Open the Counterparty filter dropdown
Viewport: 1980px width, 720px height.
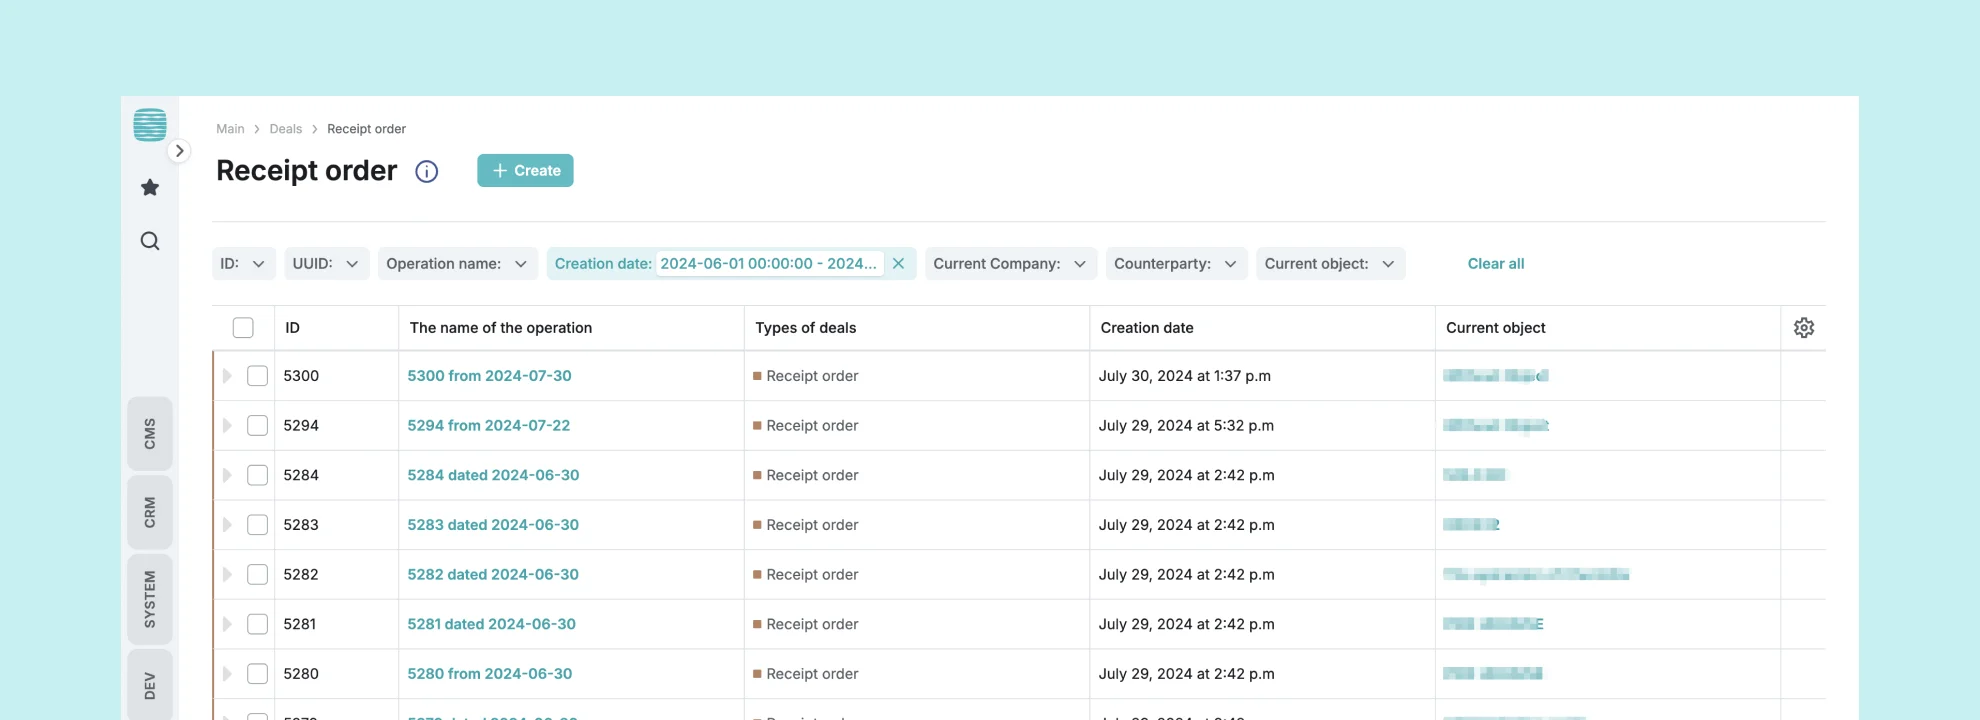click(1176, 264)
